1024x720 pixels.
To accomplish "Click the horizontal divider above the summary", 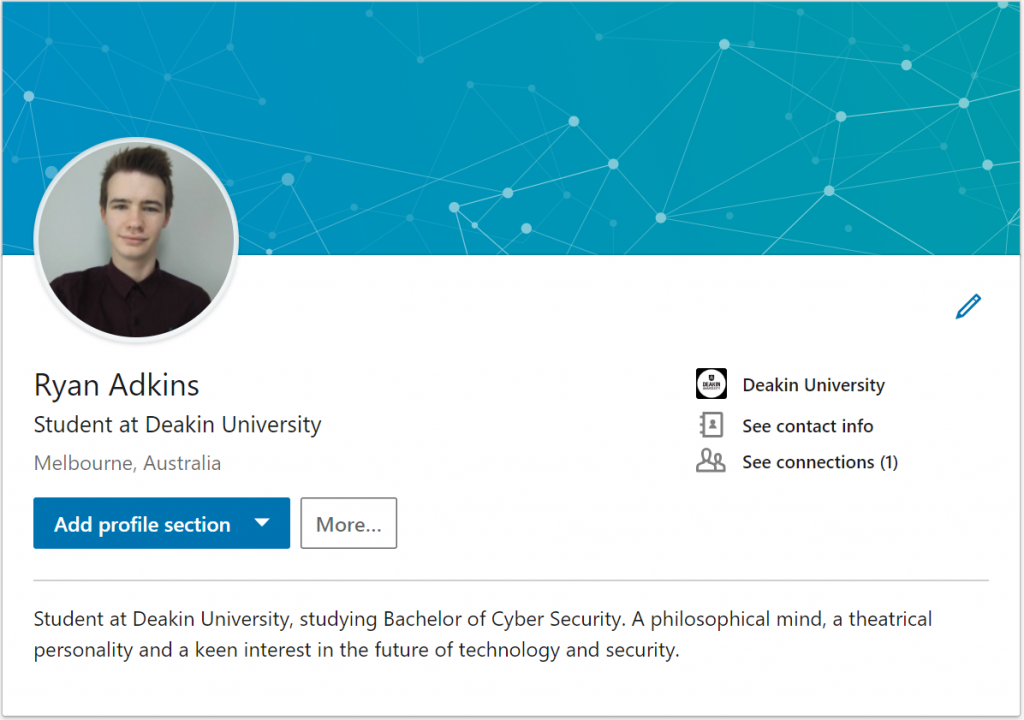I will click(511, 580).
